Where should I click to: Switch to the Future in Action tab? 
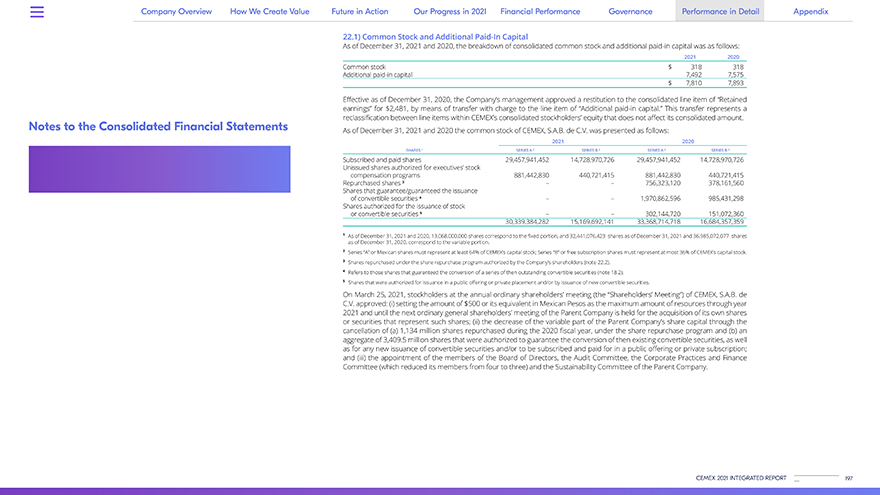tap(360, 11)
